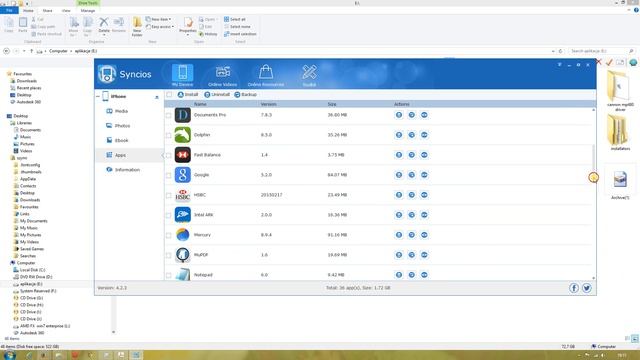
Task: Toggle the select-all checkbox beside Install
Action: point(169,95)
